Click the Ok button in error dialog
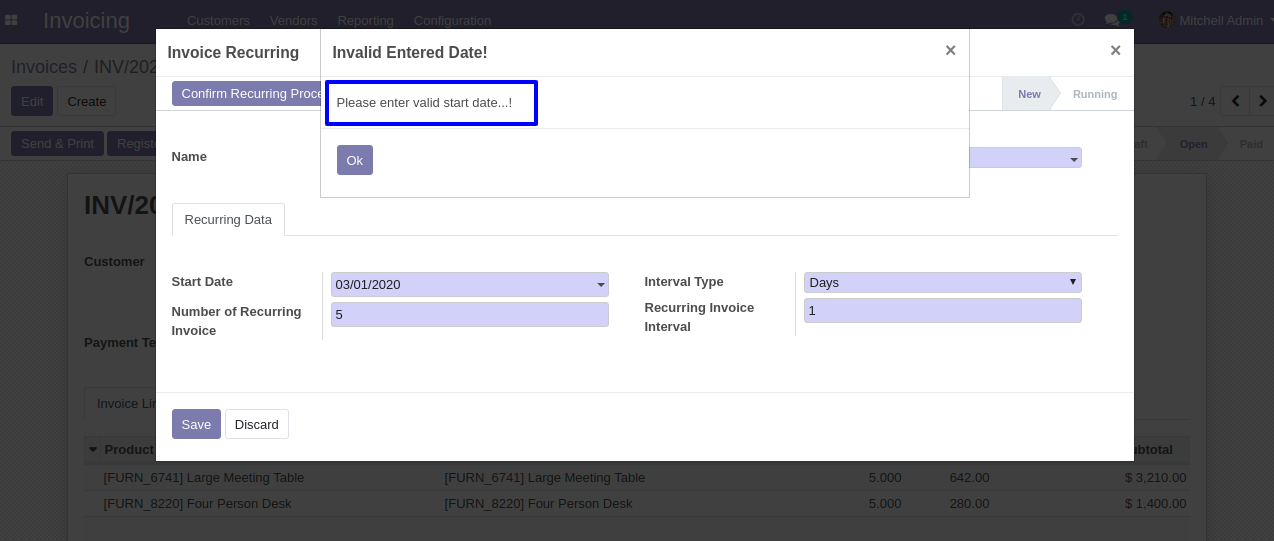1274x541 pixels. [x=354, y=160]
